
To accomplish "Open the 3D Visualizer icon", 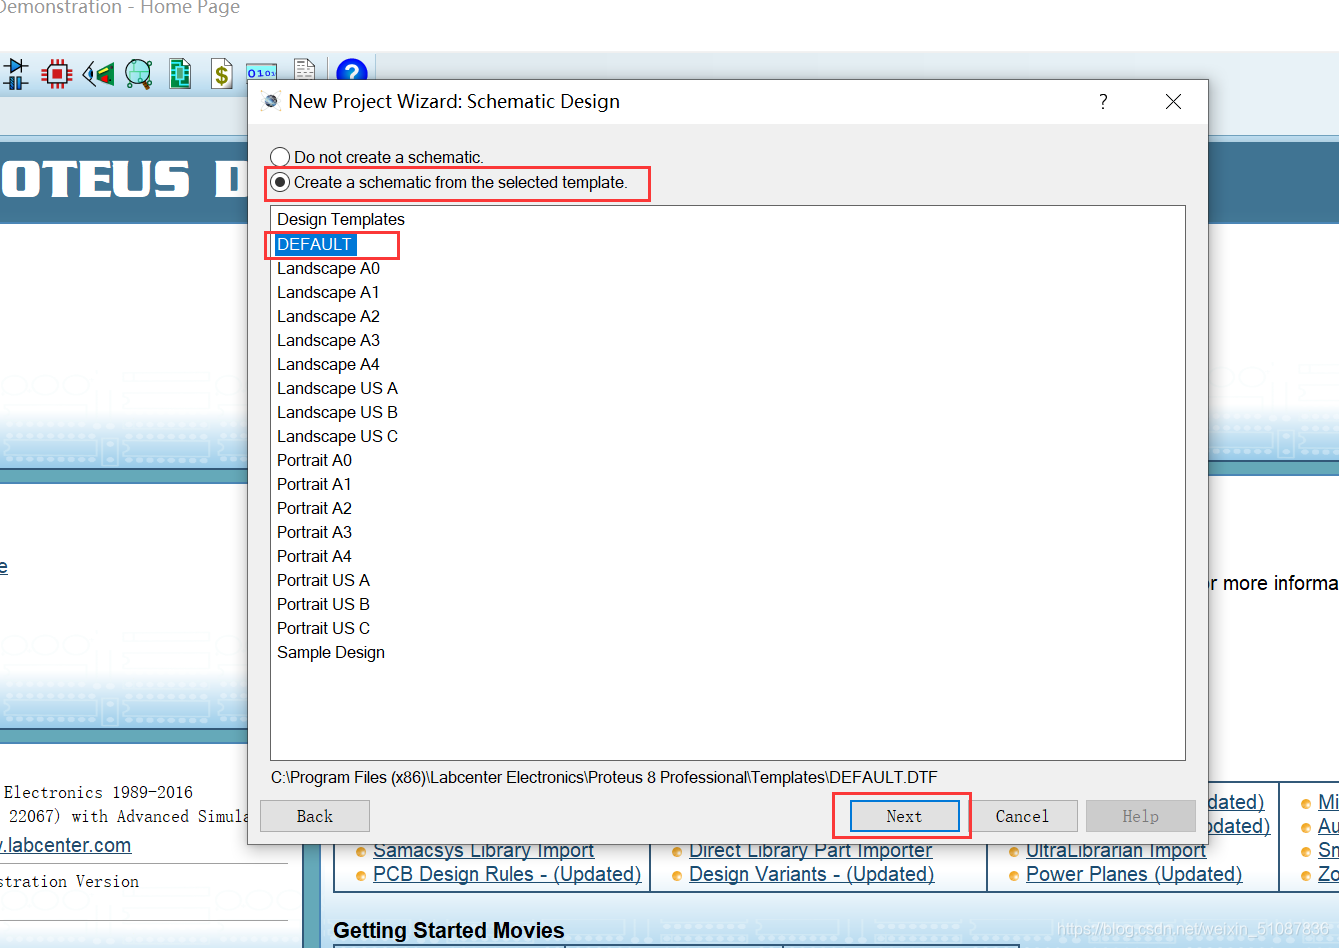I will tap(98, 74).
